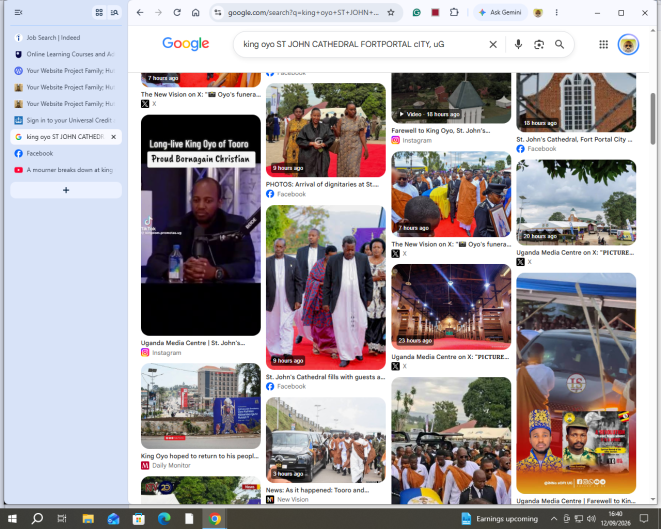Screen dimensions: 661x529
Task: Close the king oyo ST JOHN tab
Action: click(x=113, y=137)
